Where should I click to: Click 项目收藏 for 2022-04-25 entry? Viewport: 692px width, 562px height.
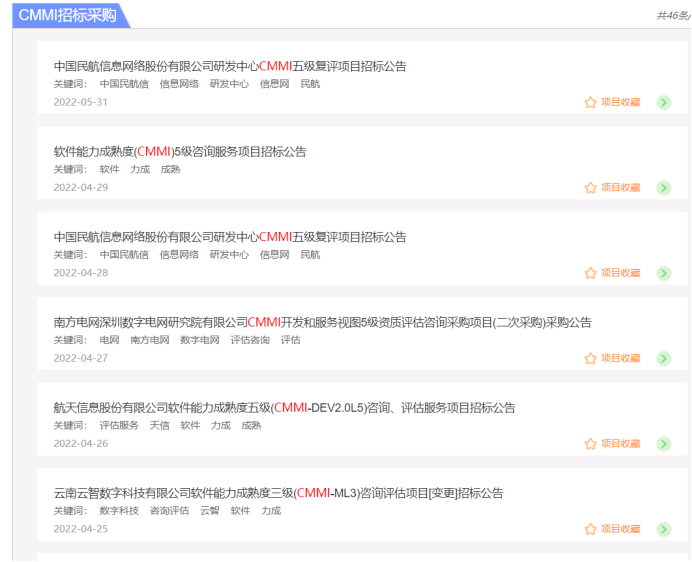[621, 528]
